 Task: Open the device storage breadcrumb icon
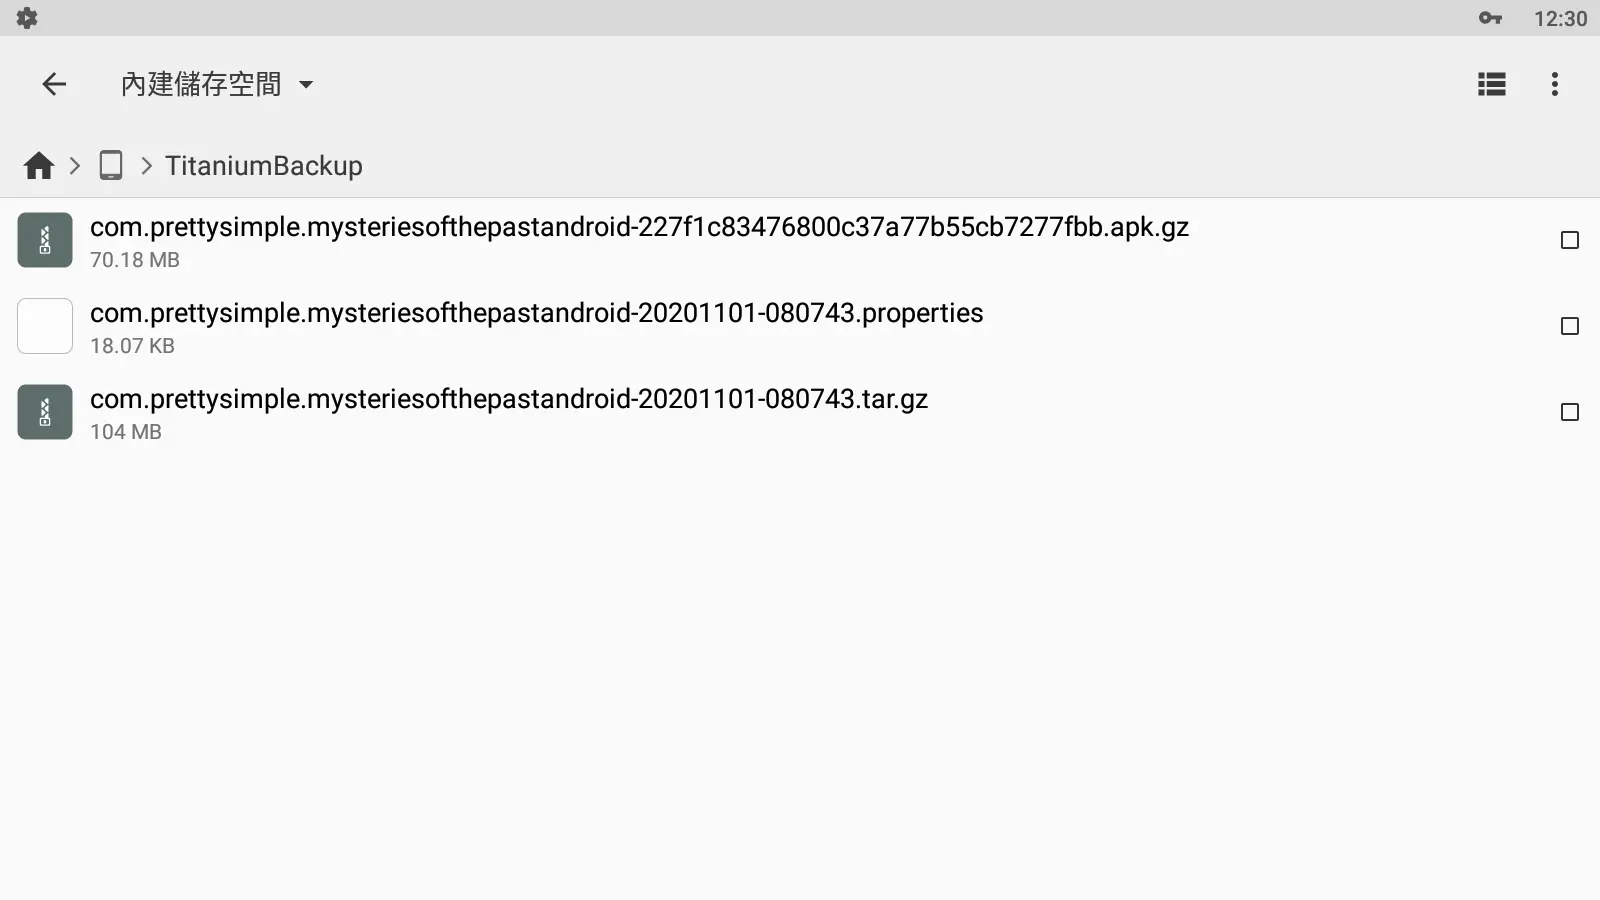tap(111, 165)
